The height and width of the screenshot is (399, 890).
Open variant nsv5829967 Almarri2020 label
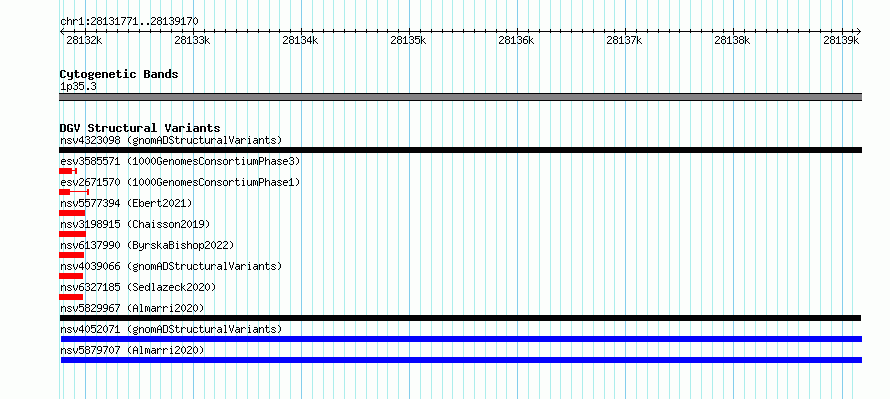pos(132,308)
